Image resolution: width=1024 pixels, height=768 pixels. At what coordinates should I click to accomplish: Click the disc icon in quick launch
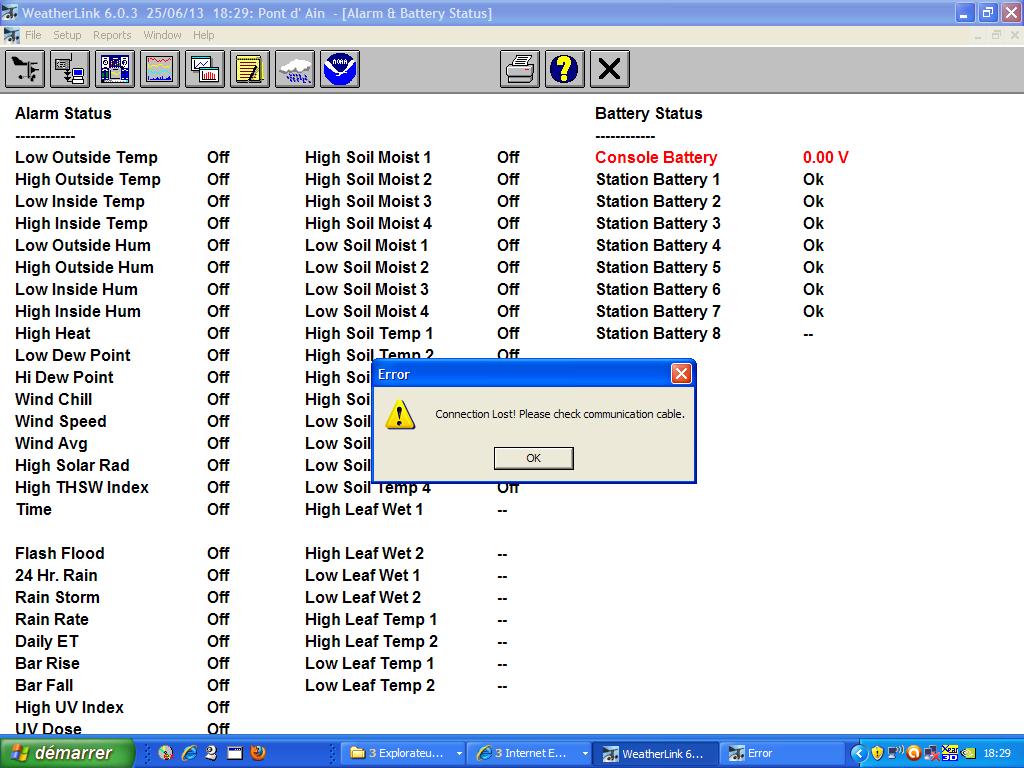coord(166,753)
